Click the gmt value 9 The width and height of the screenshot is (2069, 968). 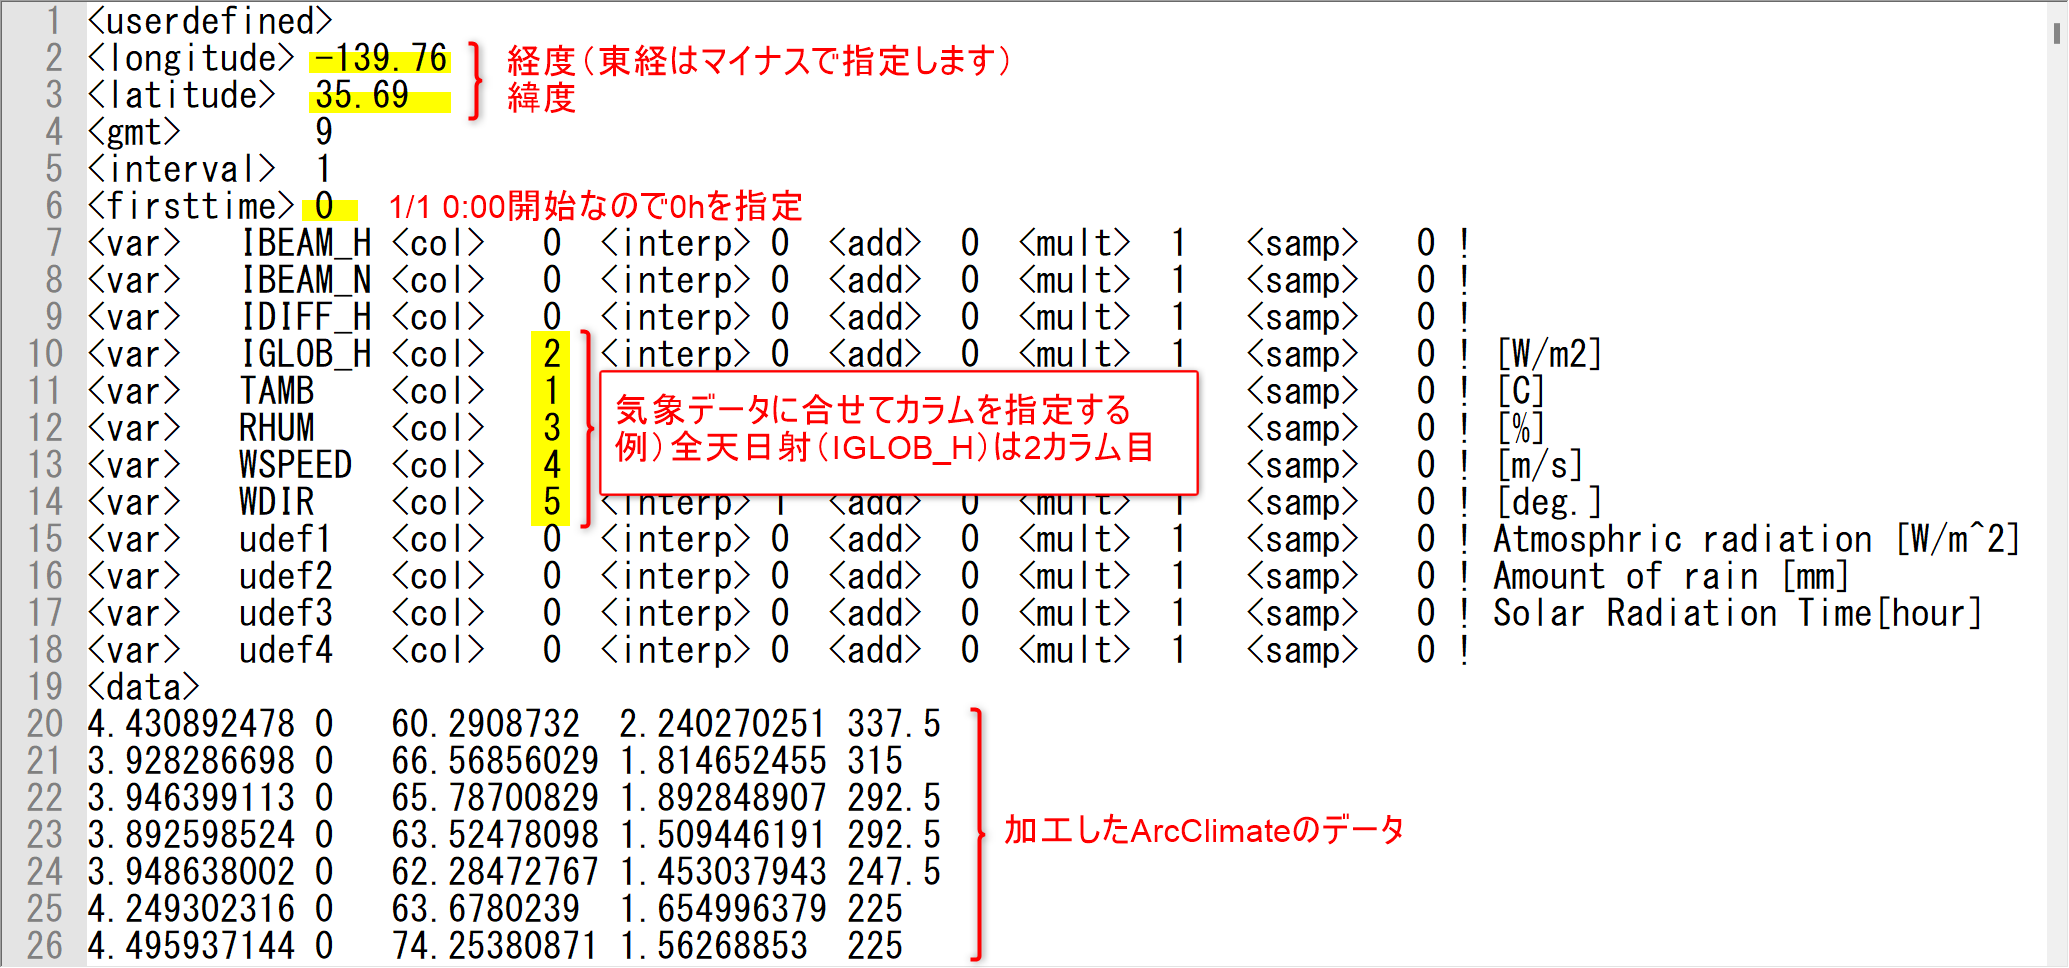(325, 131)
